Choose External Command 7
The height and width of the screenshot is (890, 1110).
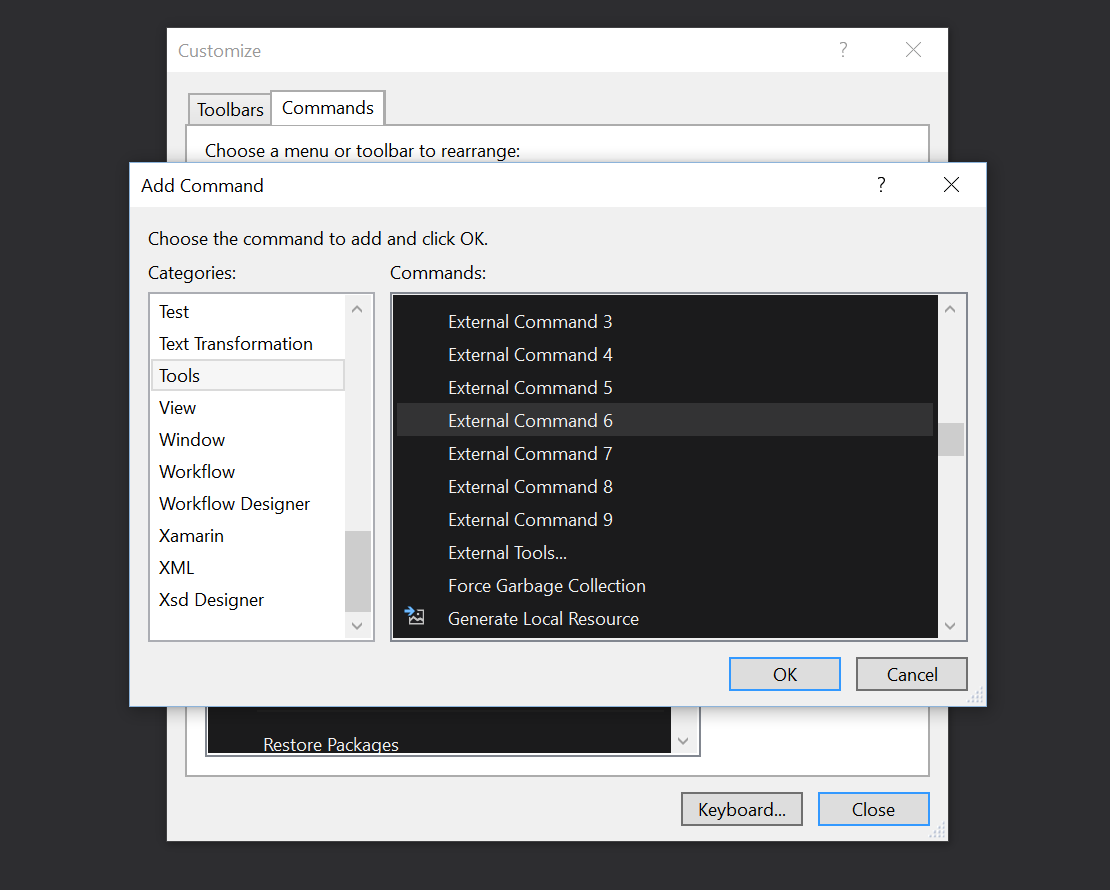pyautogui.click(x=665, y=454)
